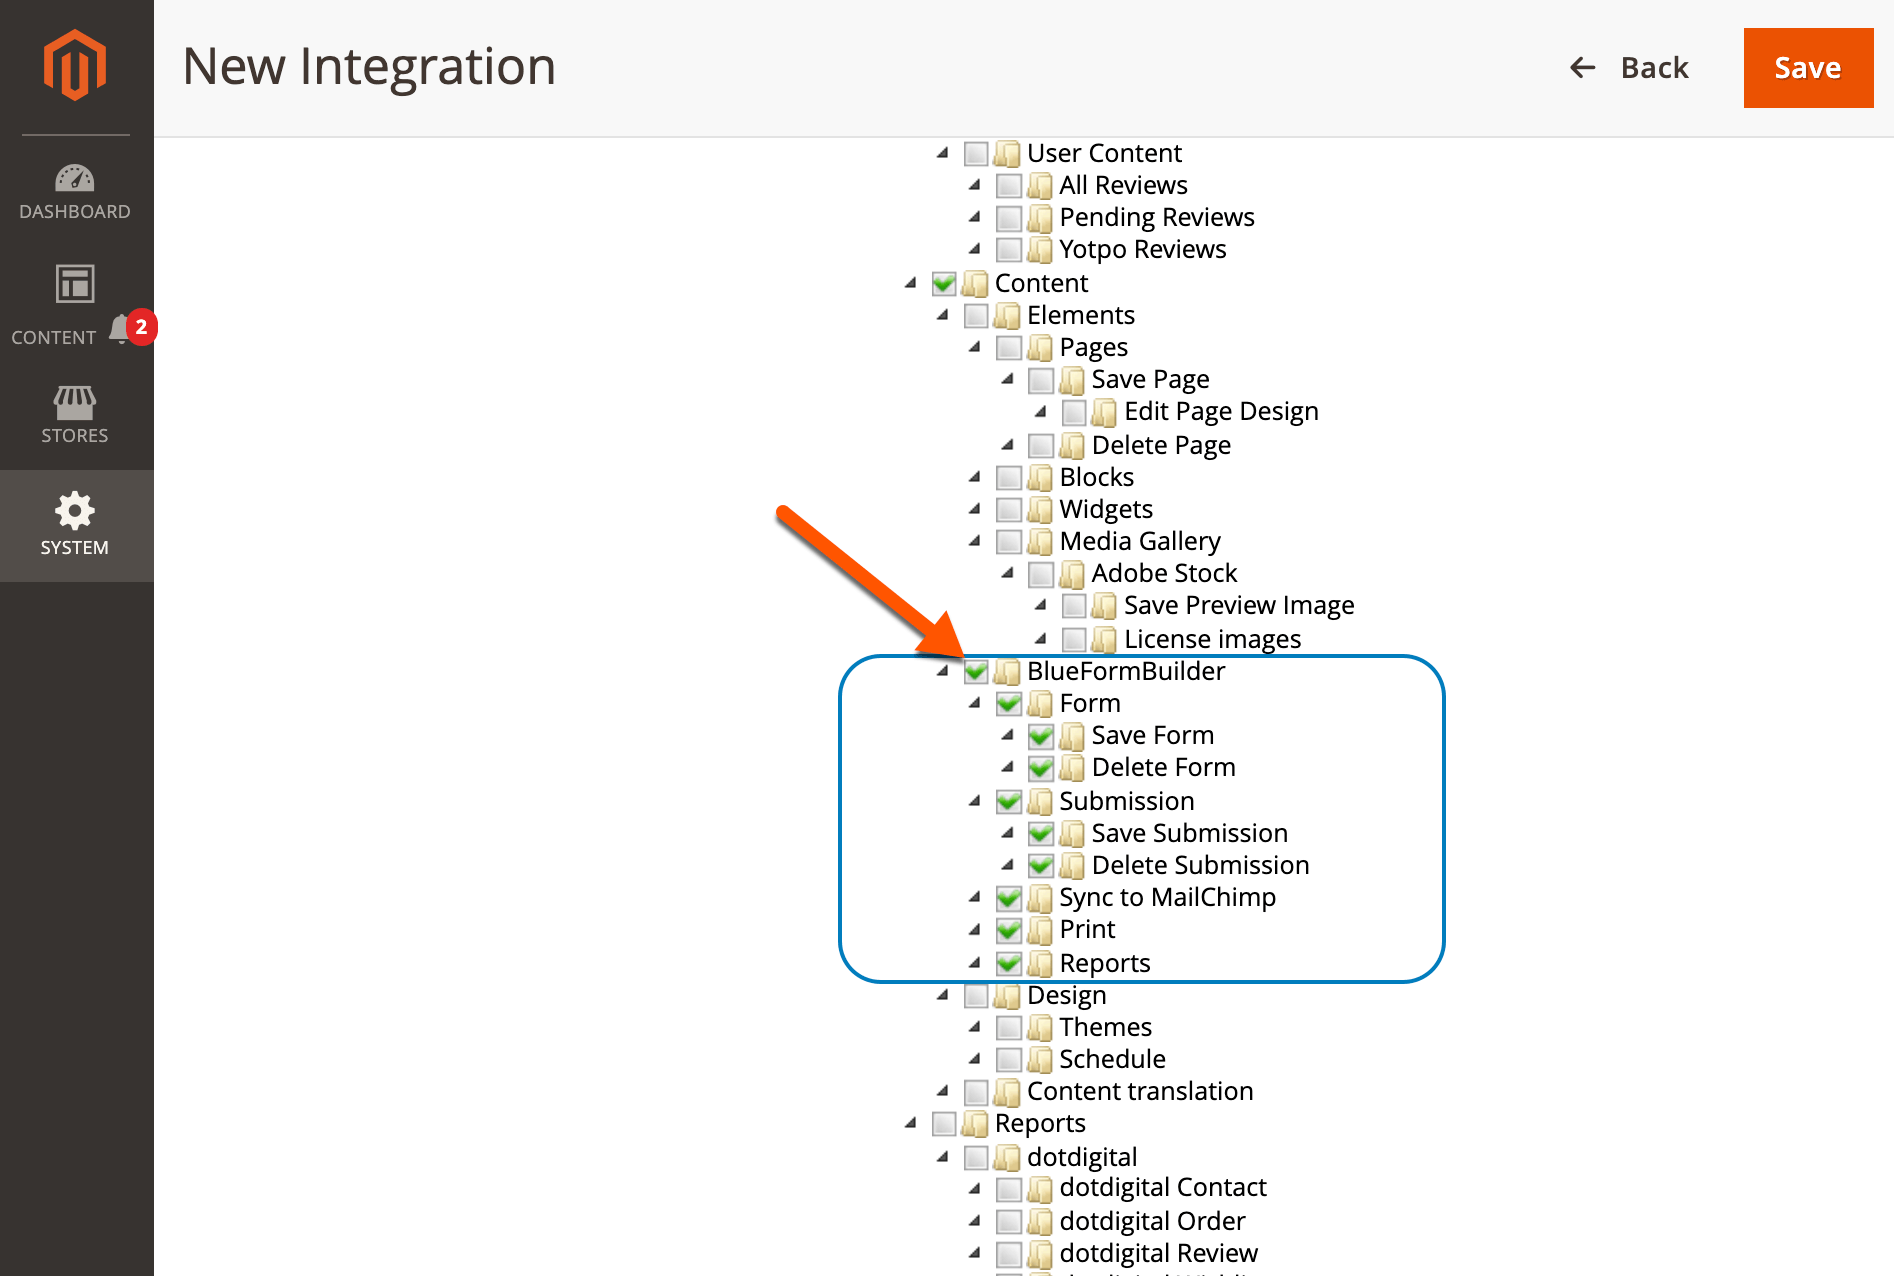
Task: Collapse the BlueFormBuilder tree node
Action: click(941, 672)
